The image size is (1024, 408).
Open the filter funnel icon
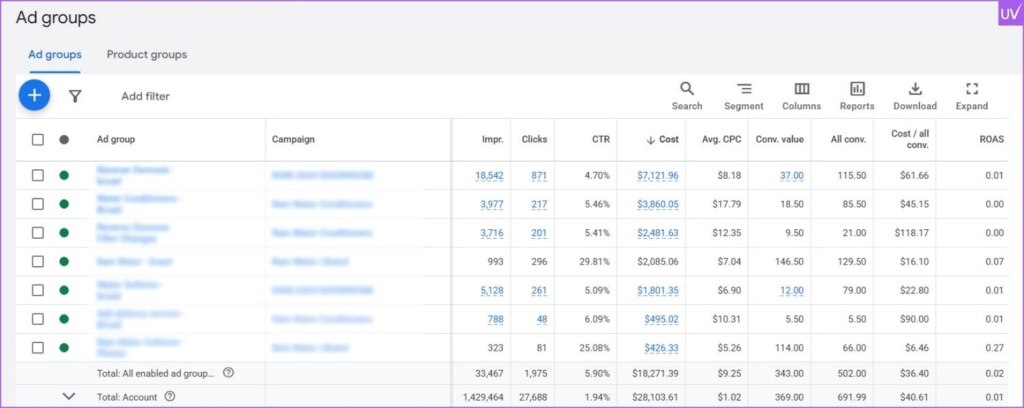point(75,96)
